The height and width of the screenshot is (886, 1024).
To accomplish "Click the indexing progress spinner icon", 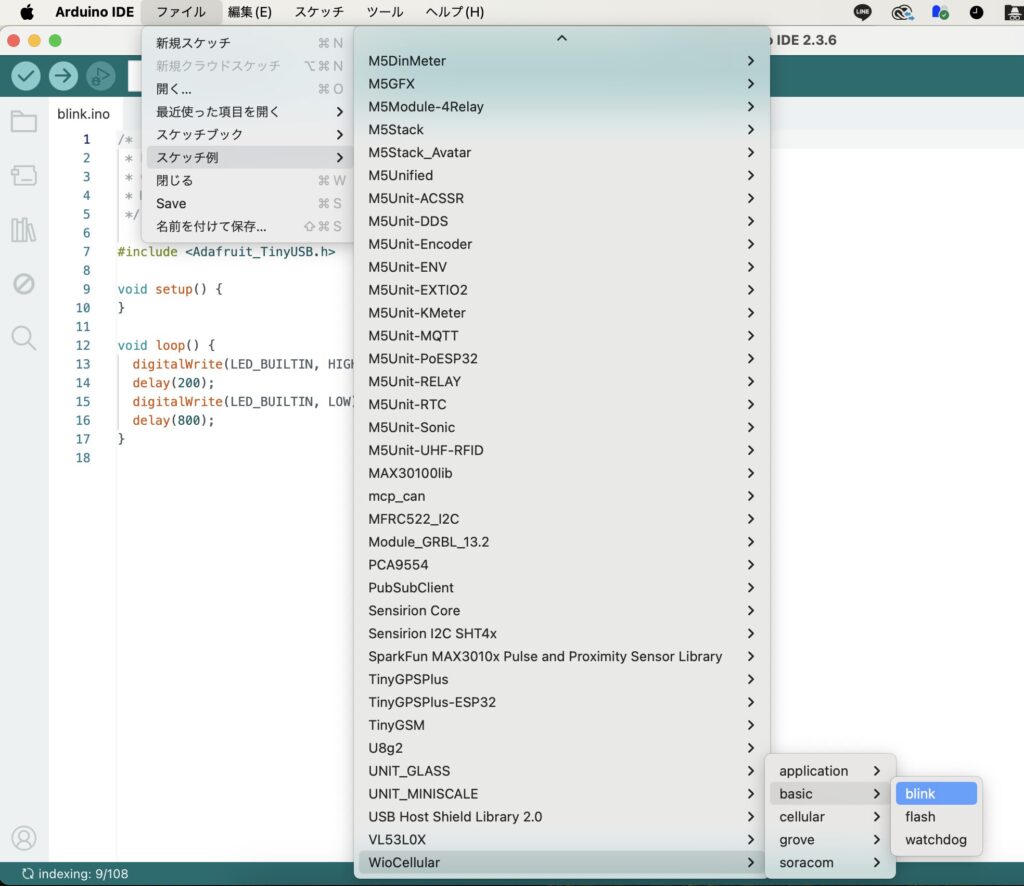I will 27,874.
